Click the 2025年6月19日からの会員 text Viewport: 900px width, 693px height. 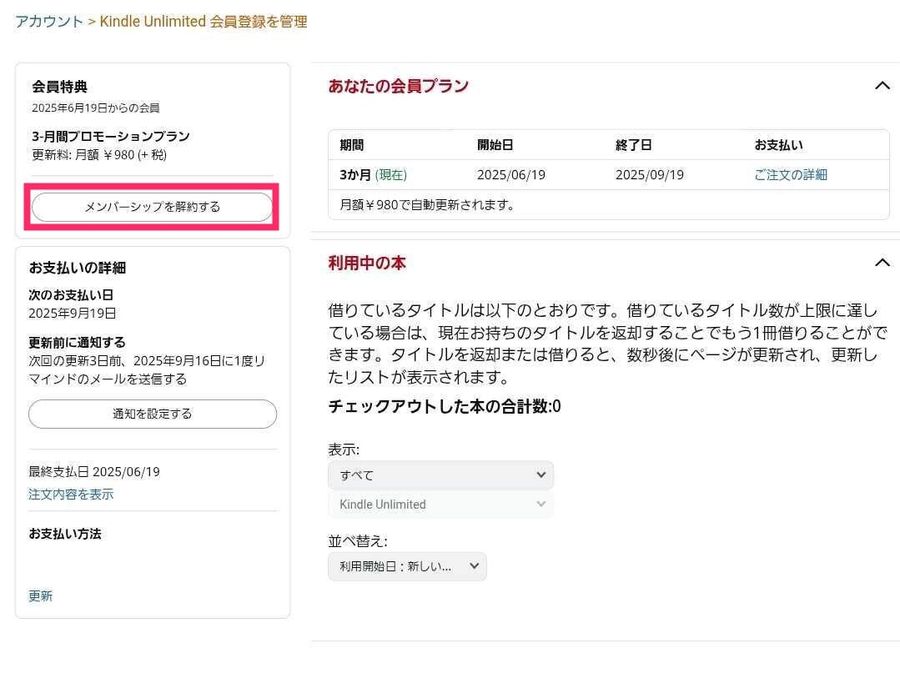[96, 108]
